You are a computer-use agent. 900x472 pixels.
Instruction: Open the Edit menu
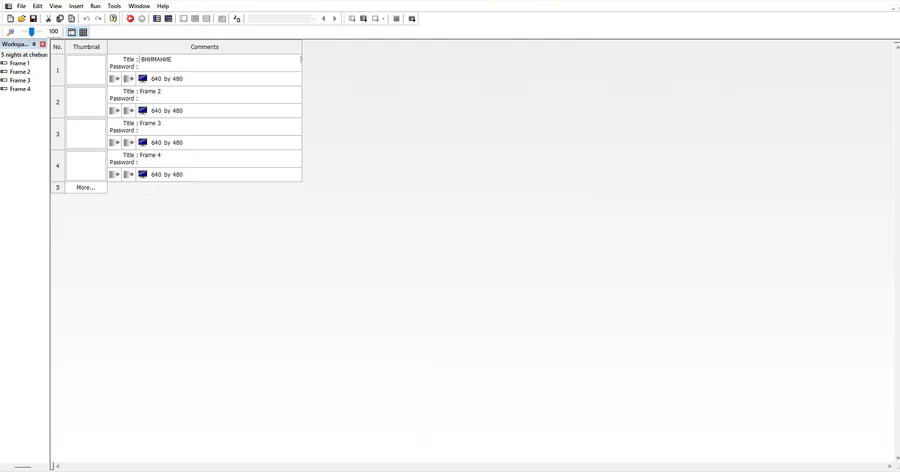pyautogui.click(x=37, y=6)
